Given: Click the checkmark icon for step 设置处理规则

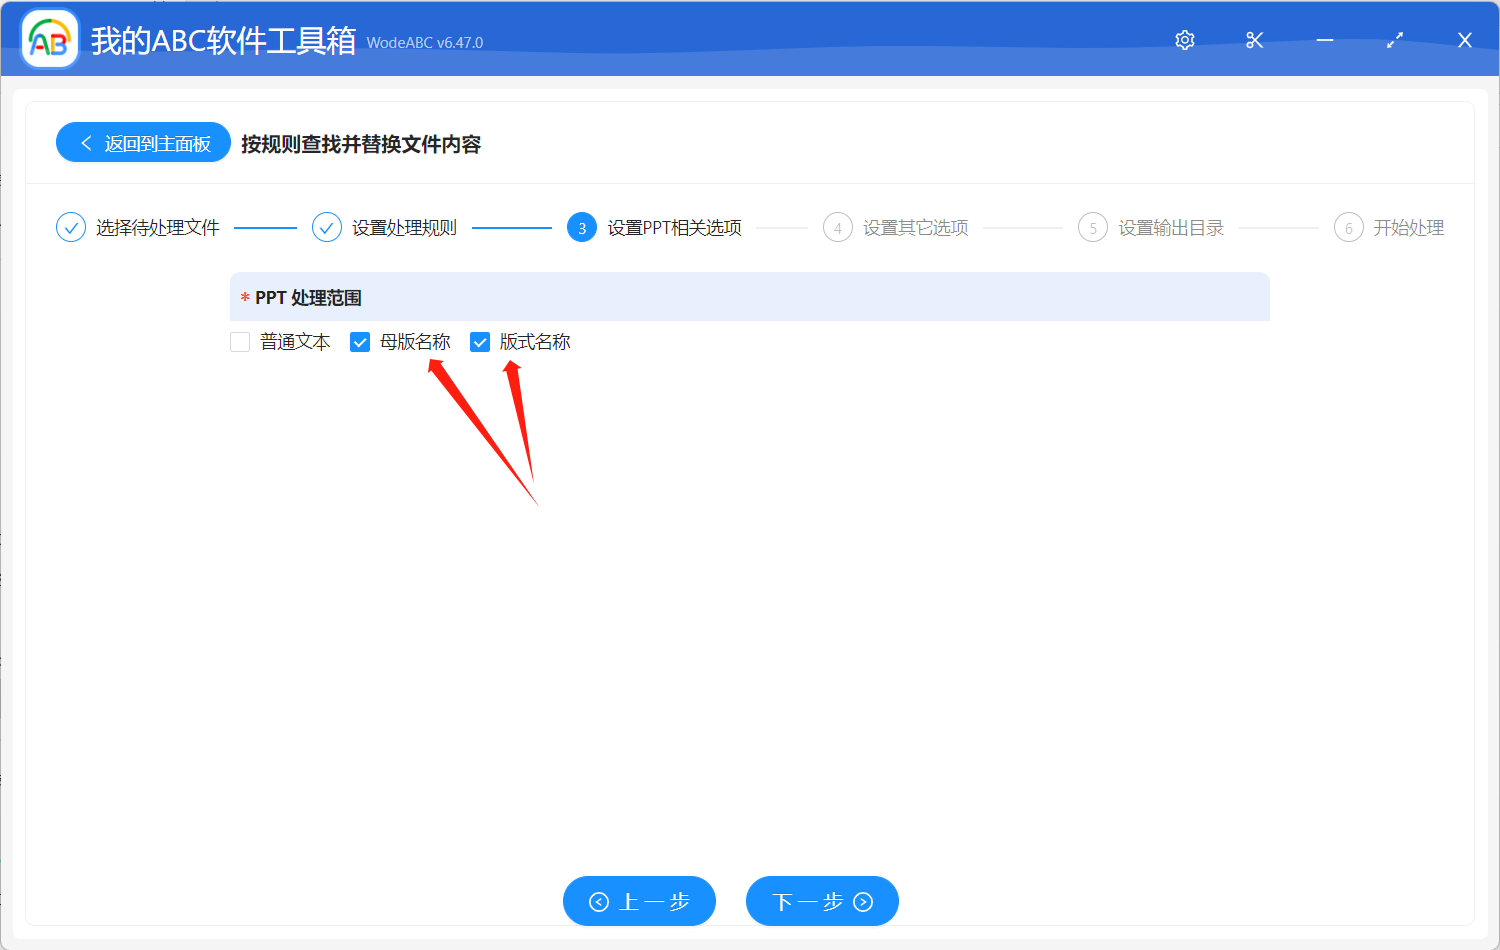Looking at the screenshot, I should click(327, 227).
